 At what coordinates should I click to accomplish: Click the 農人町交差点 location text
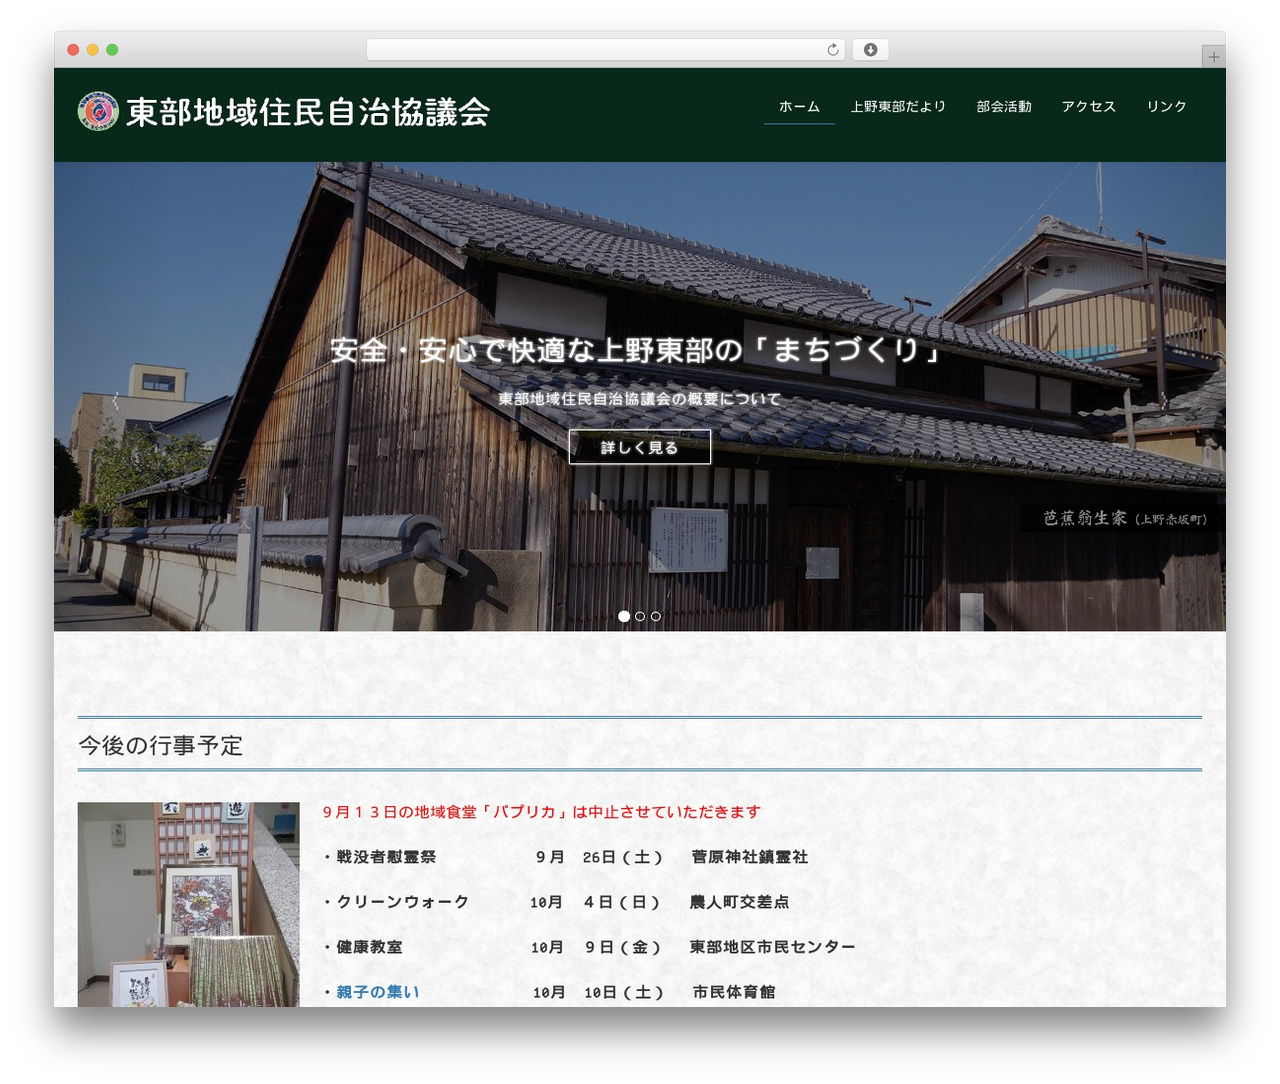coord(739,902)
